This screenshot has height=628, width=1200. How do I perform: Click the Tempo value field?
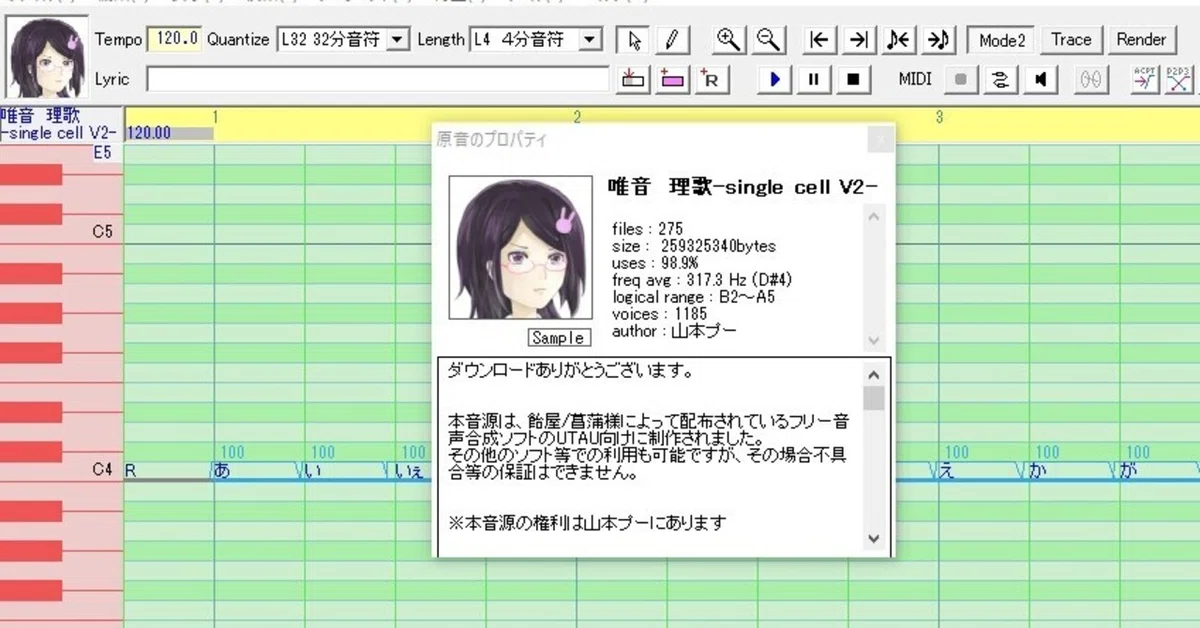[175, 40]
